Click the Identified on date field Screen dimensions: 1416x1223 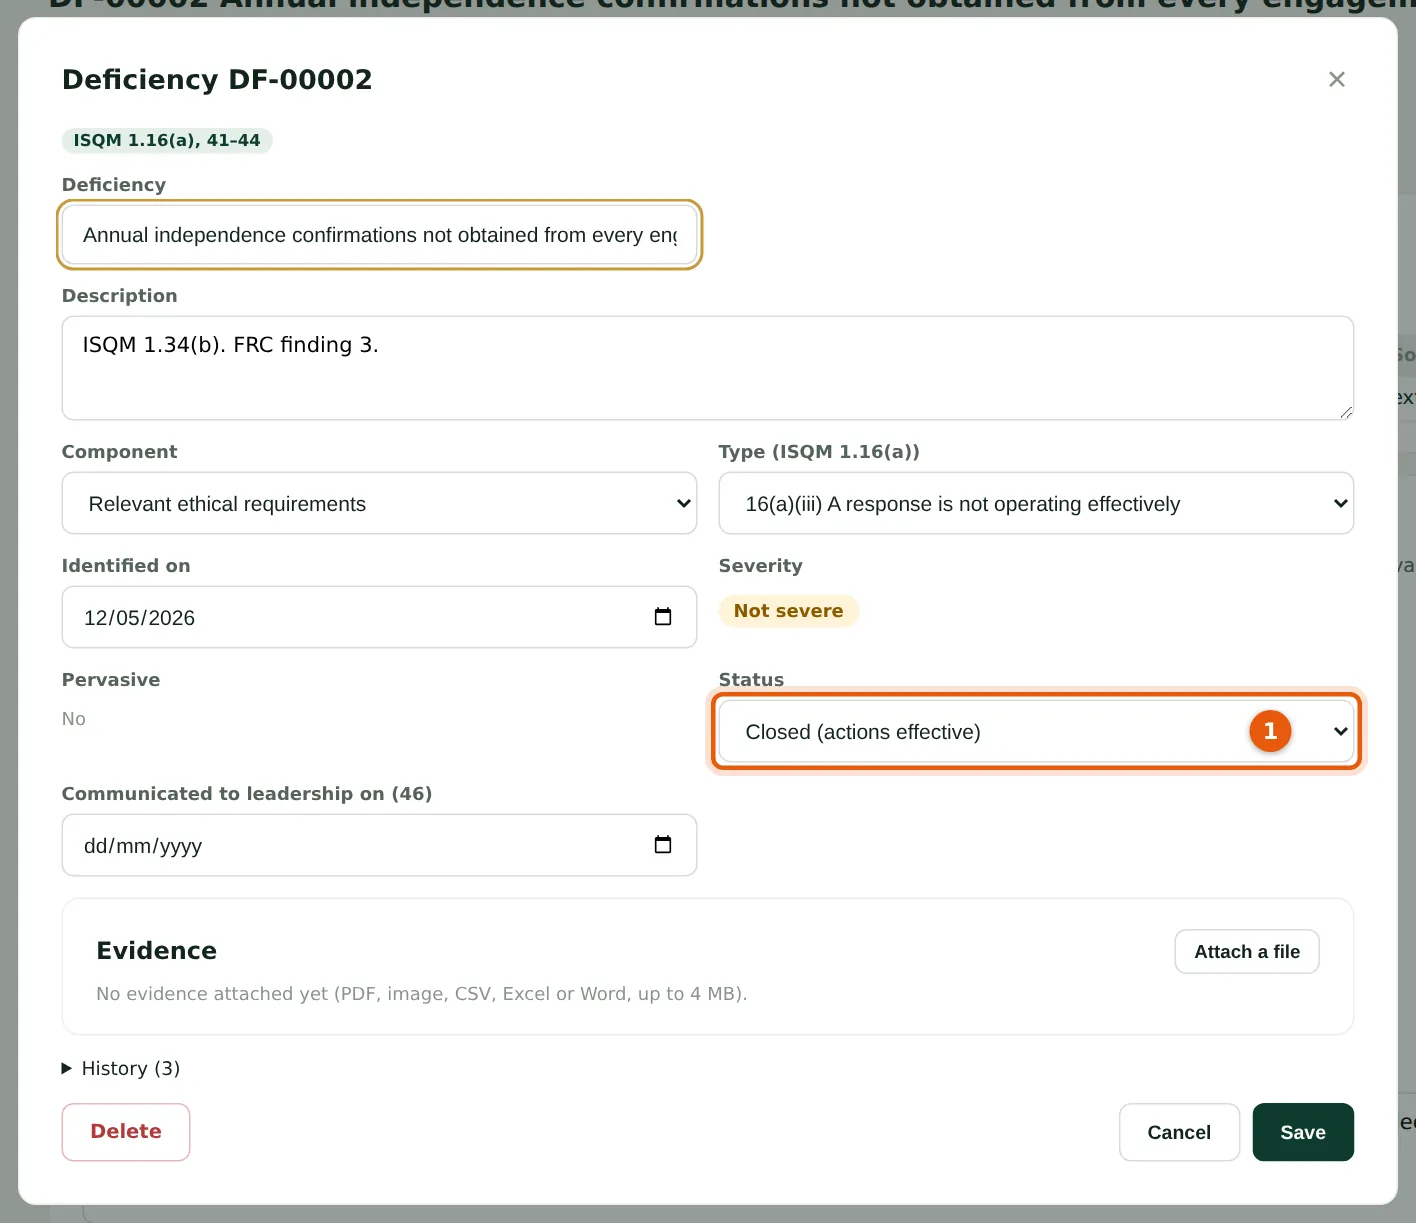click(x=379, y=617)
